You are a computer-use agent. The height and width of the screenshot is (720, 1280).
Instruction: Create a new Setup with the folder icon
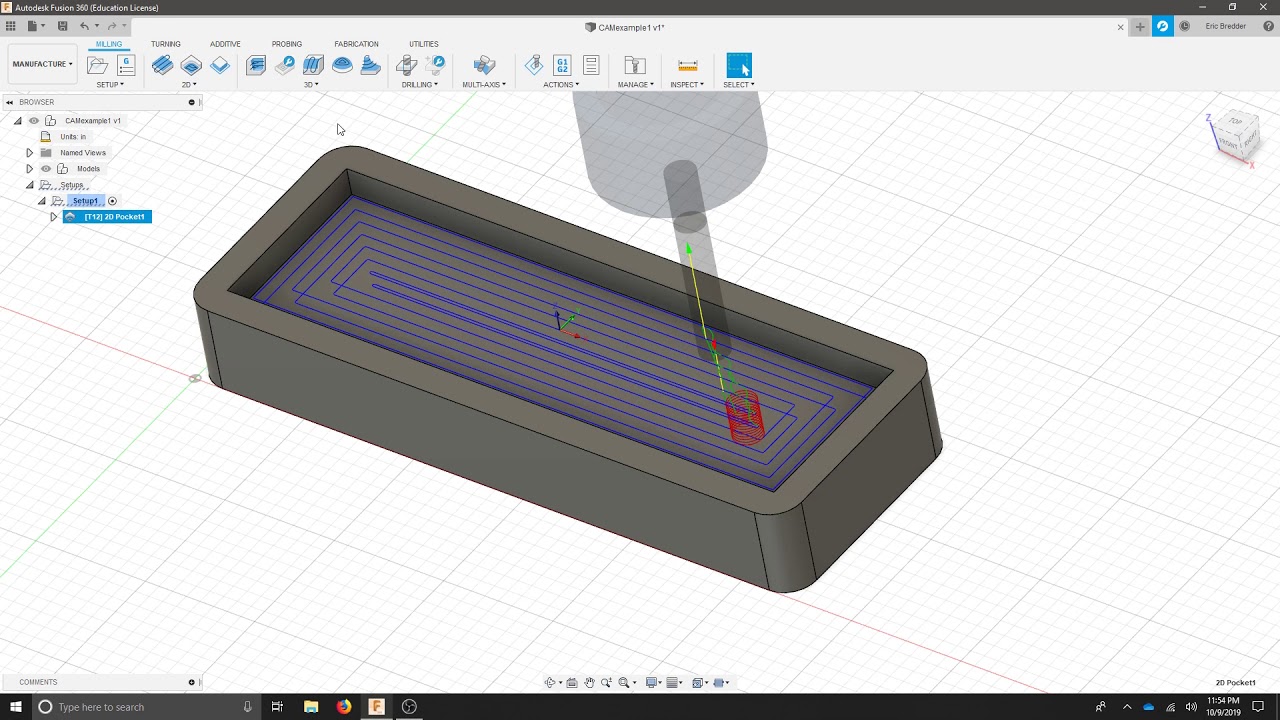tap(97, 66)
